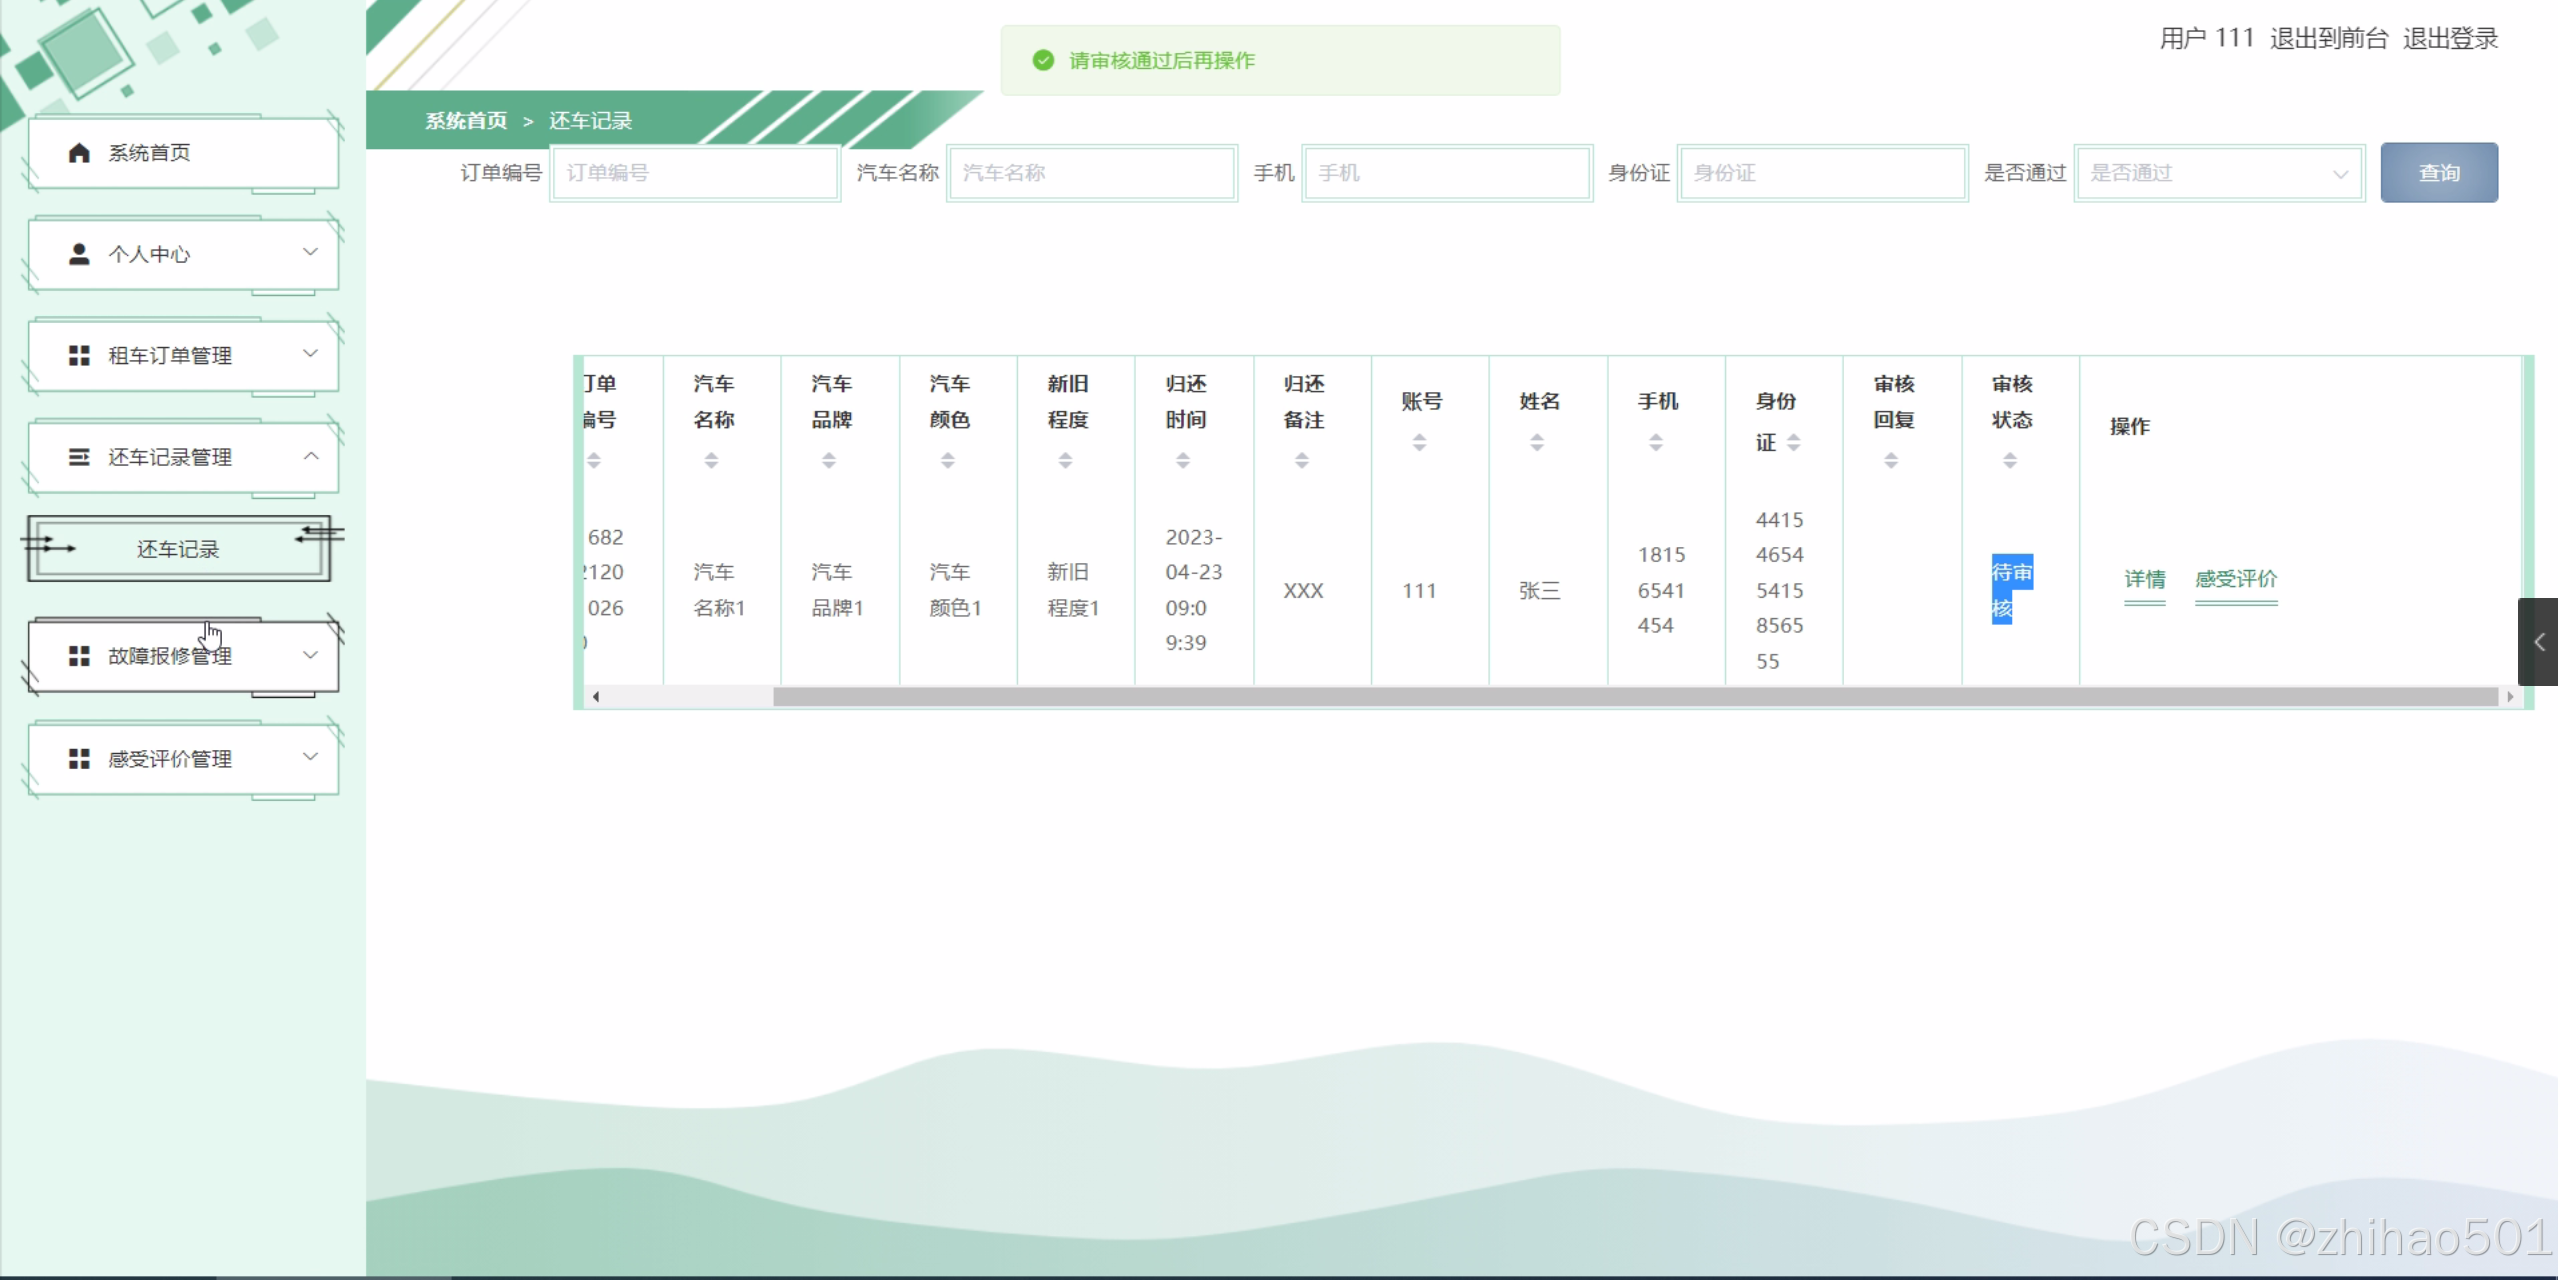Viewport: 2558px width, 1280px height.
Task: Click the person icon for 个人中心
Action: click(79, 254)
